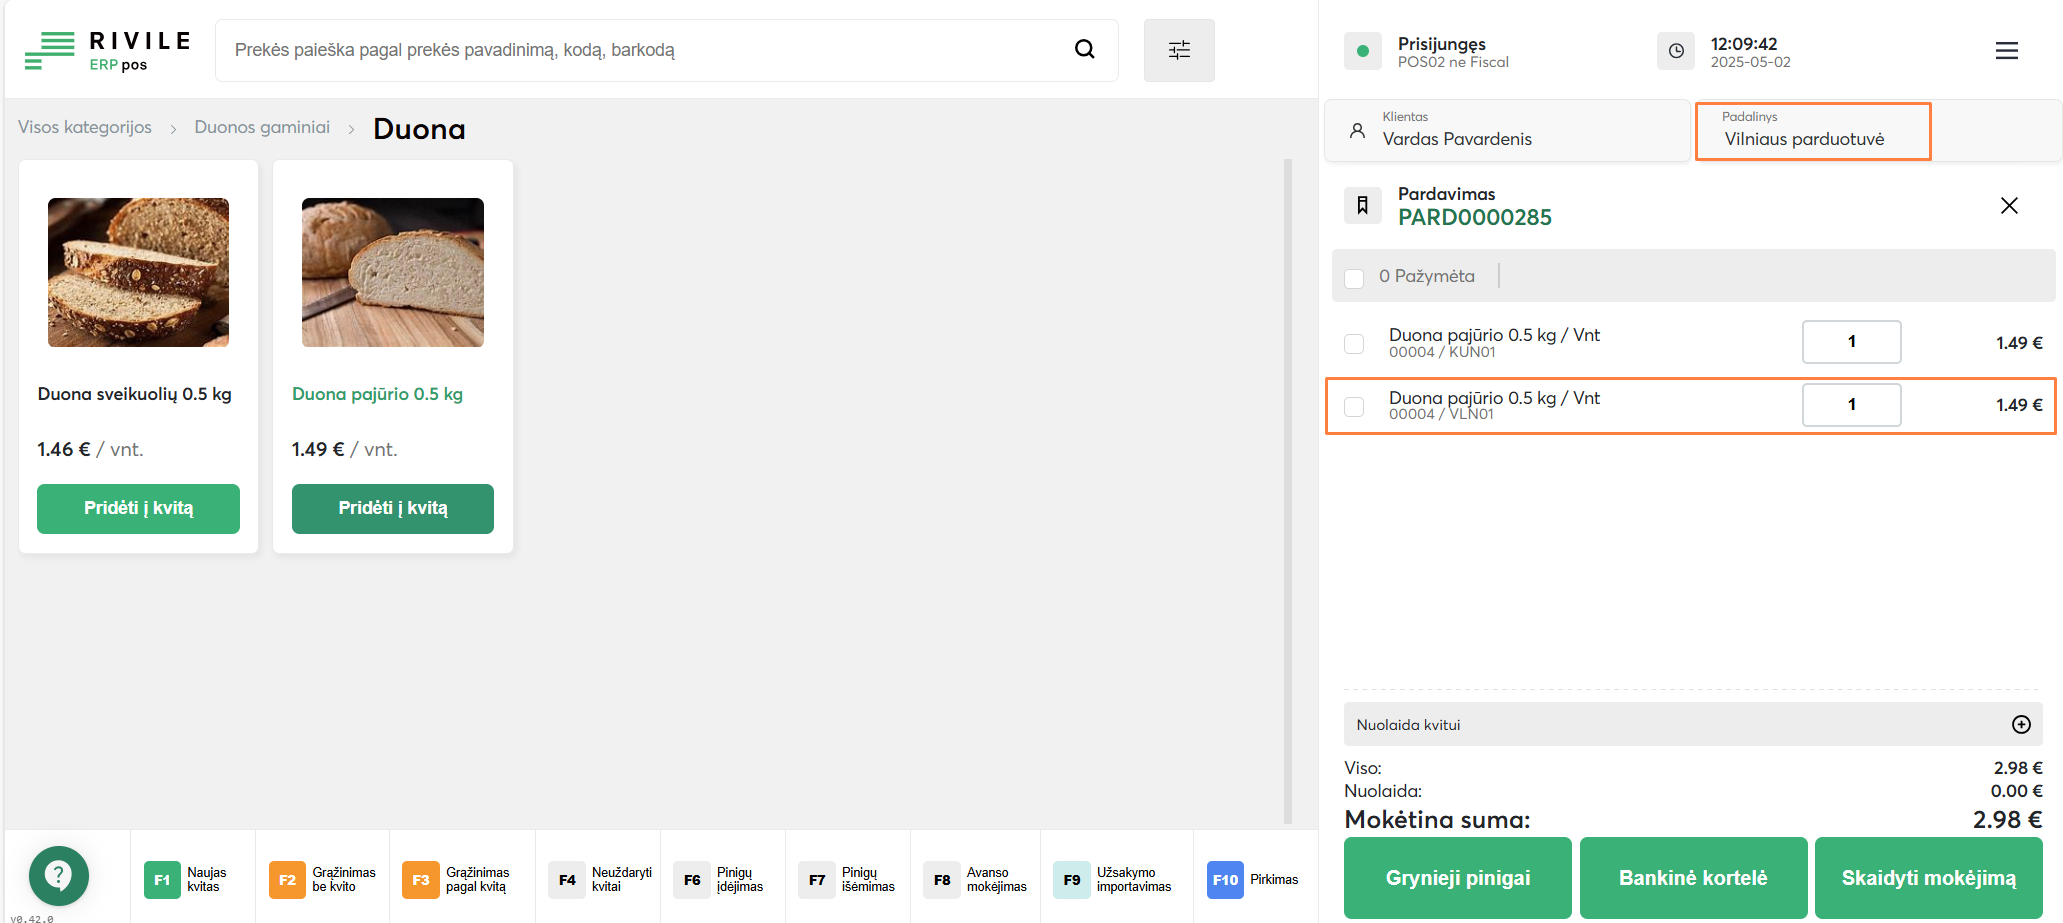
Task: Go to Visos kategorijos breadcrumb
Action: click(x=85, y=128)
